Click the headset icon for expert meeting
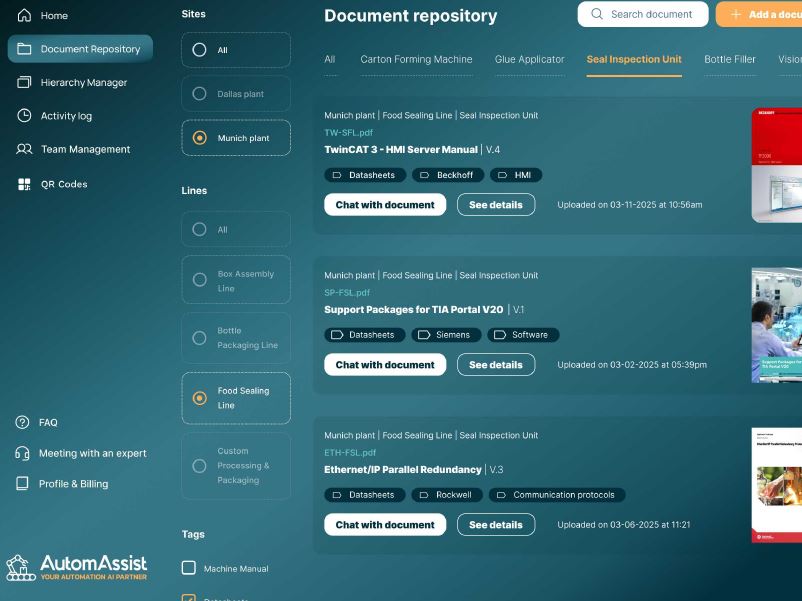Image resolution: width=802 pixels, height=601 pixels. click(x=22, y=453)
